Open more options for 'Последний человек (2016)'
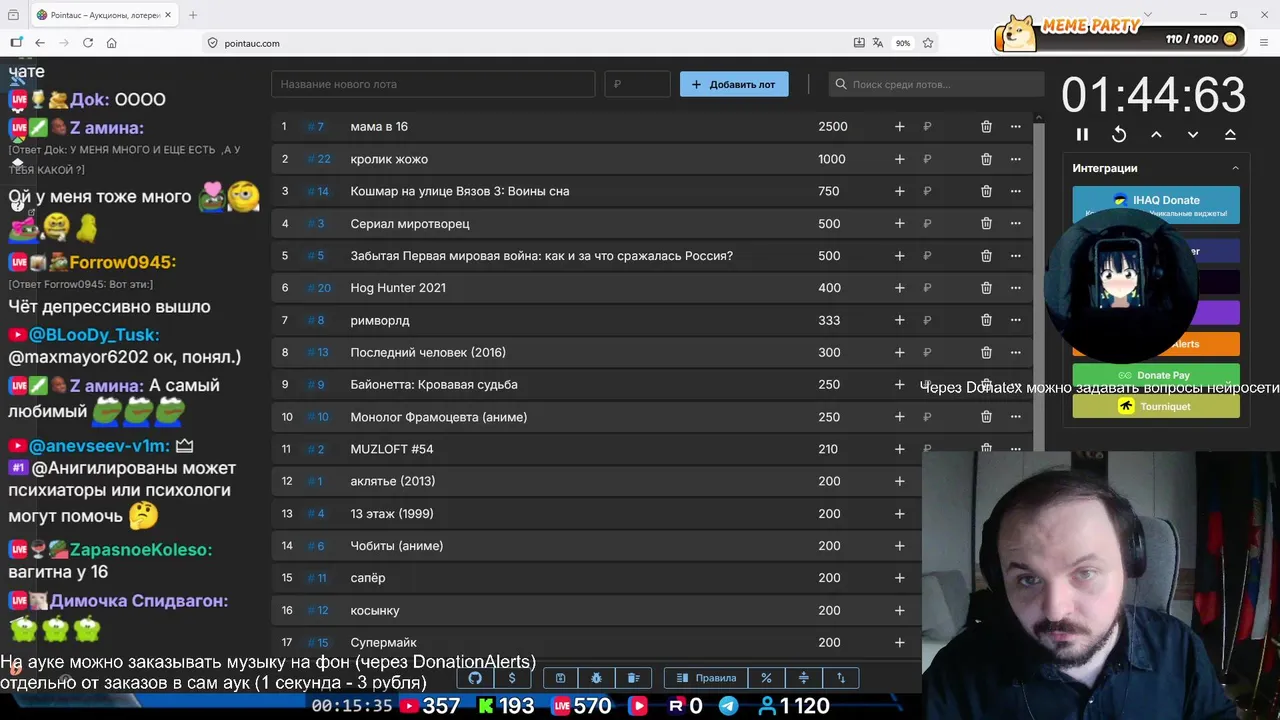1280x720 pixels. tap(1015, 352)
